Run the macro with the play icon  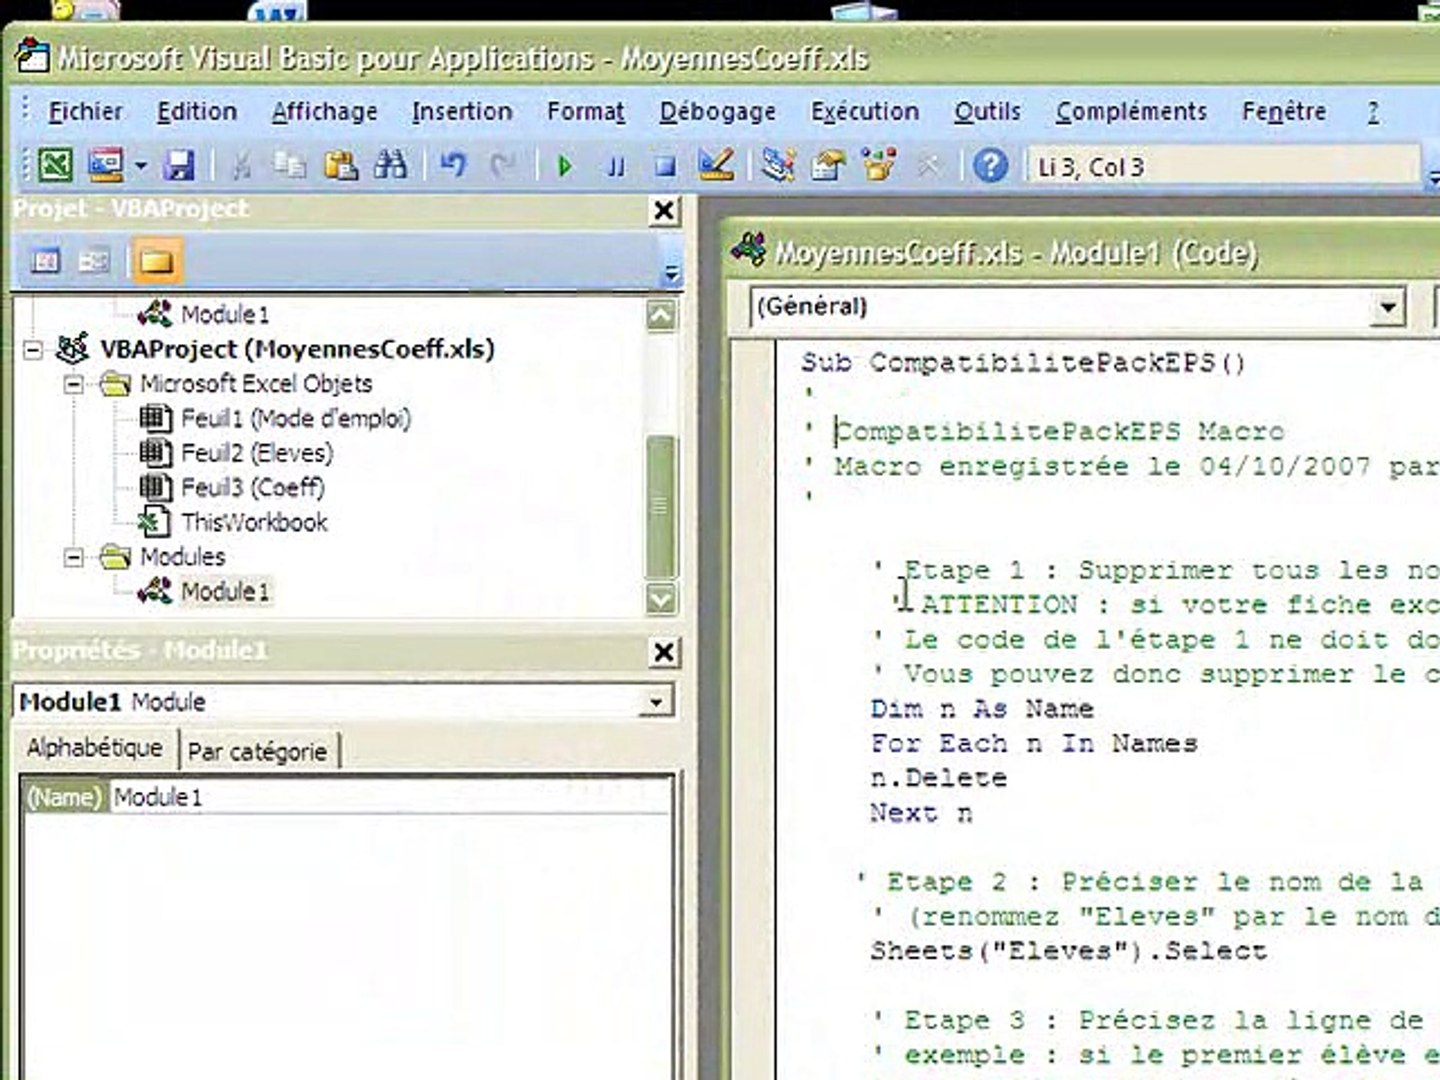(565, 166)
